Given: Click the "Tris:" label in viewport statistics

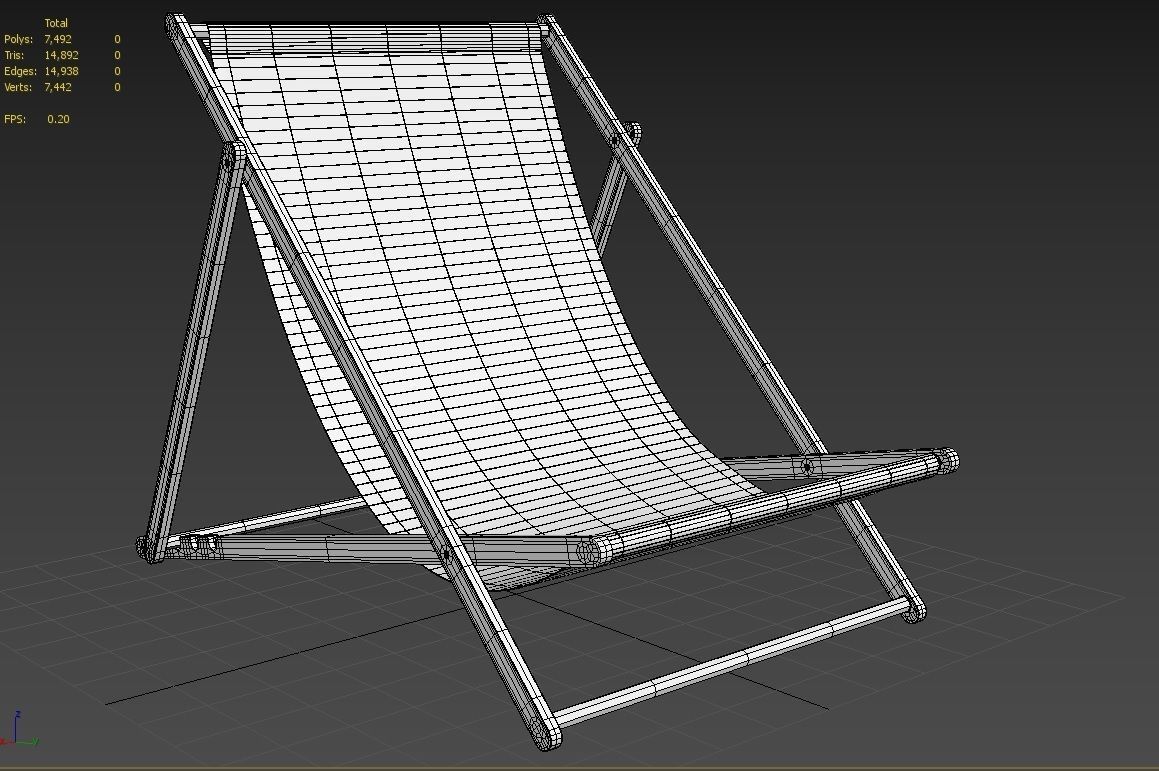Looking at the screenshot, I should (14, 55).
